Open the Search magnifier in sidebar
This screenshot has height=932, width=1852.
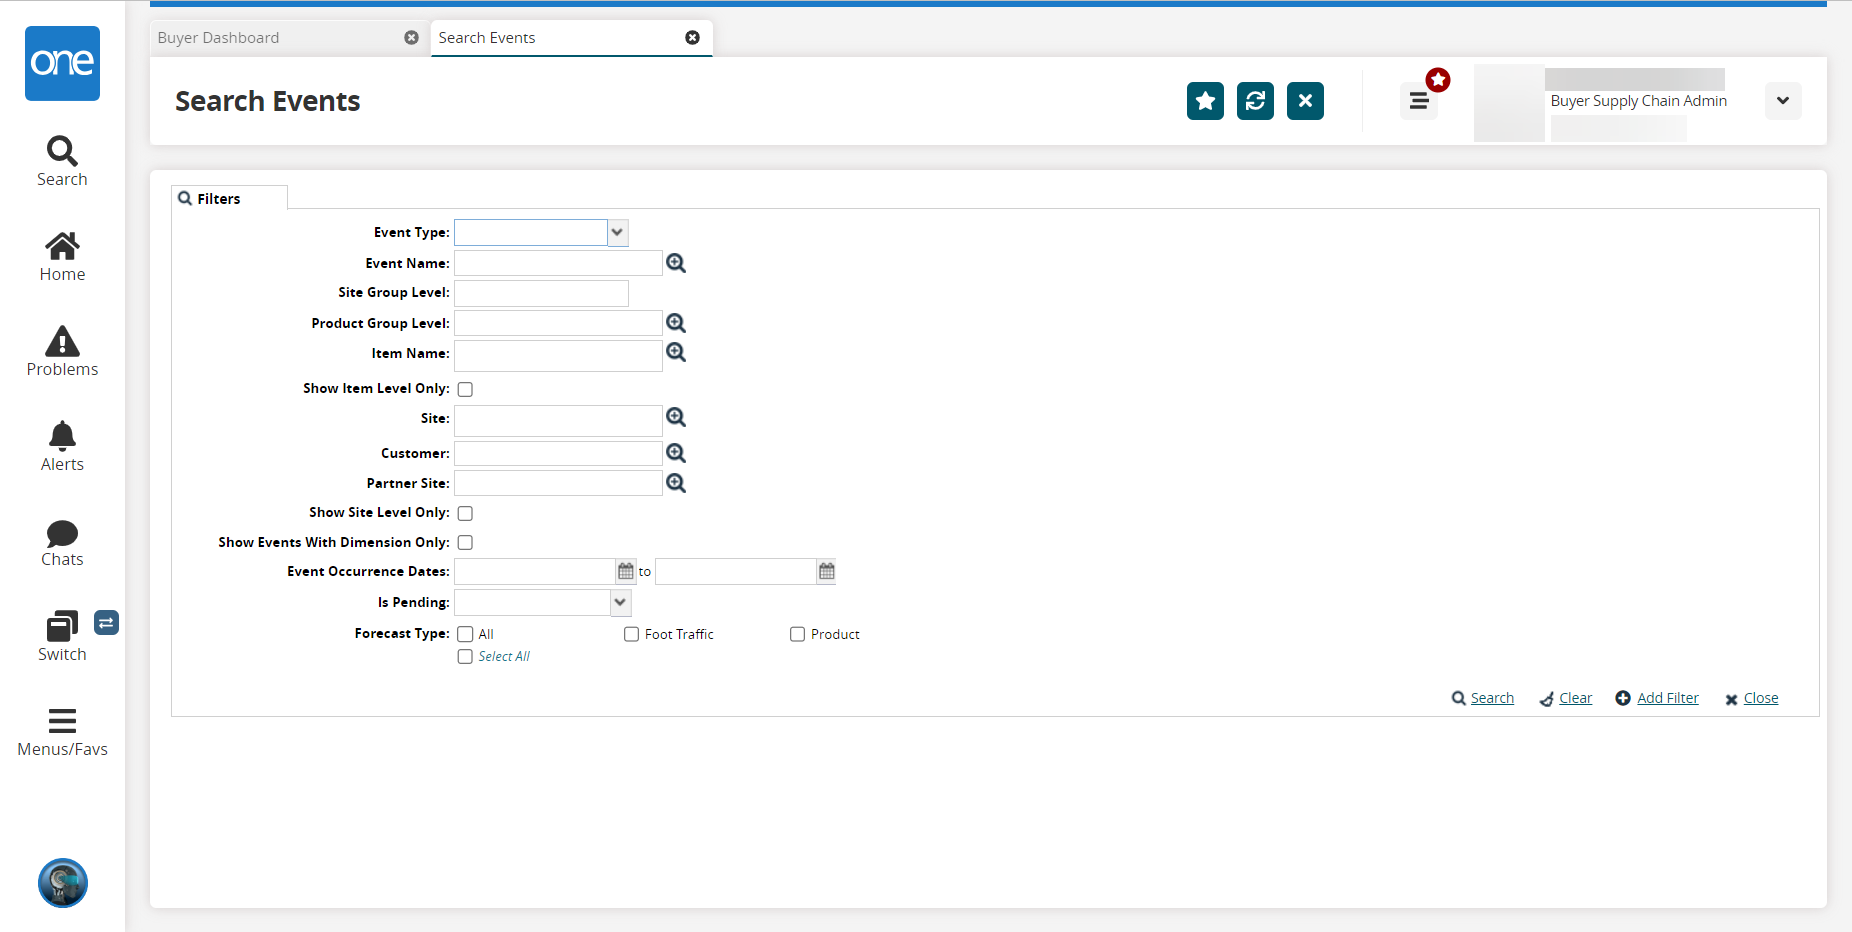click(62, 151)
